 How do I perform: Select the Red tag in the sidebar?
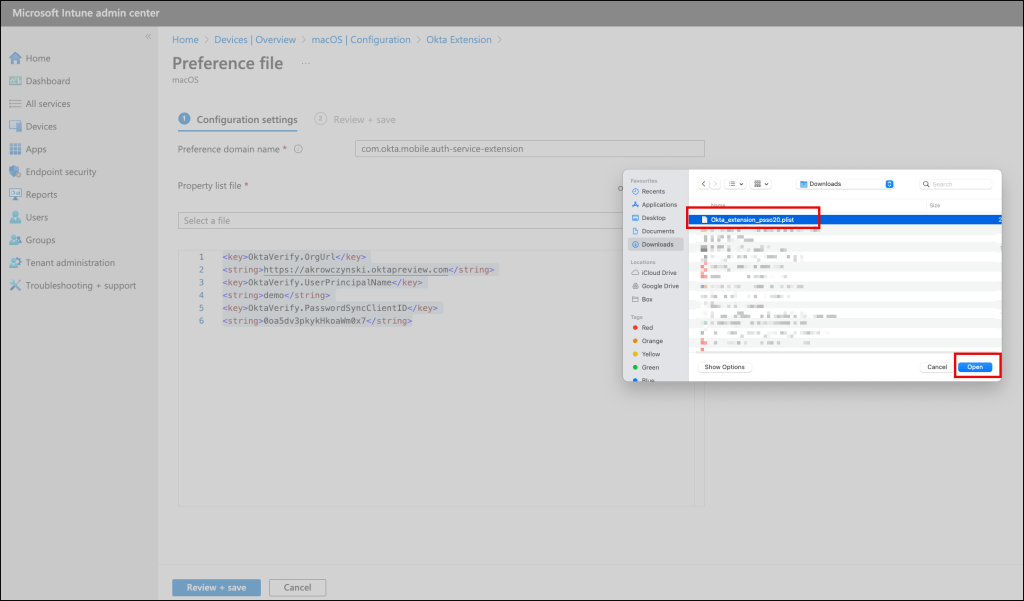point(647,328)
